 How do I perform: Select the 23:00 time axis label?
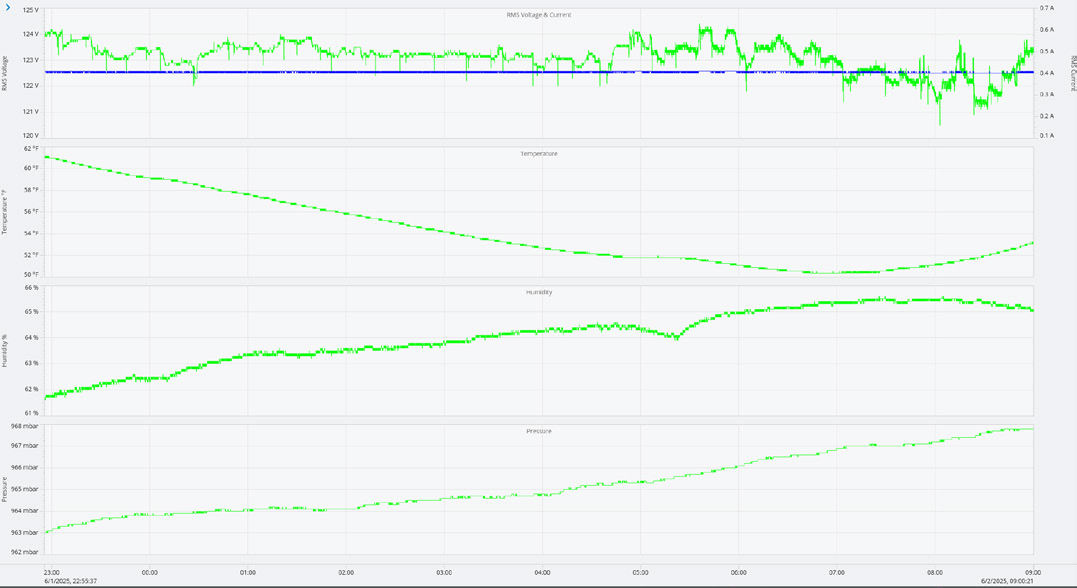(52, 573)
